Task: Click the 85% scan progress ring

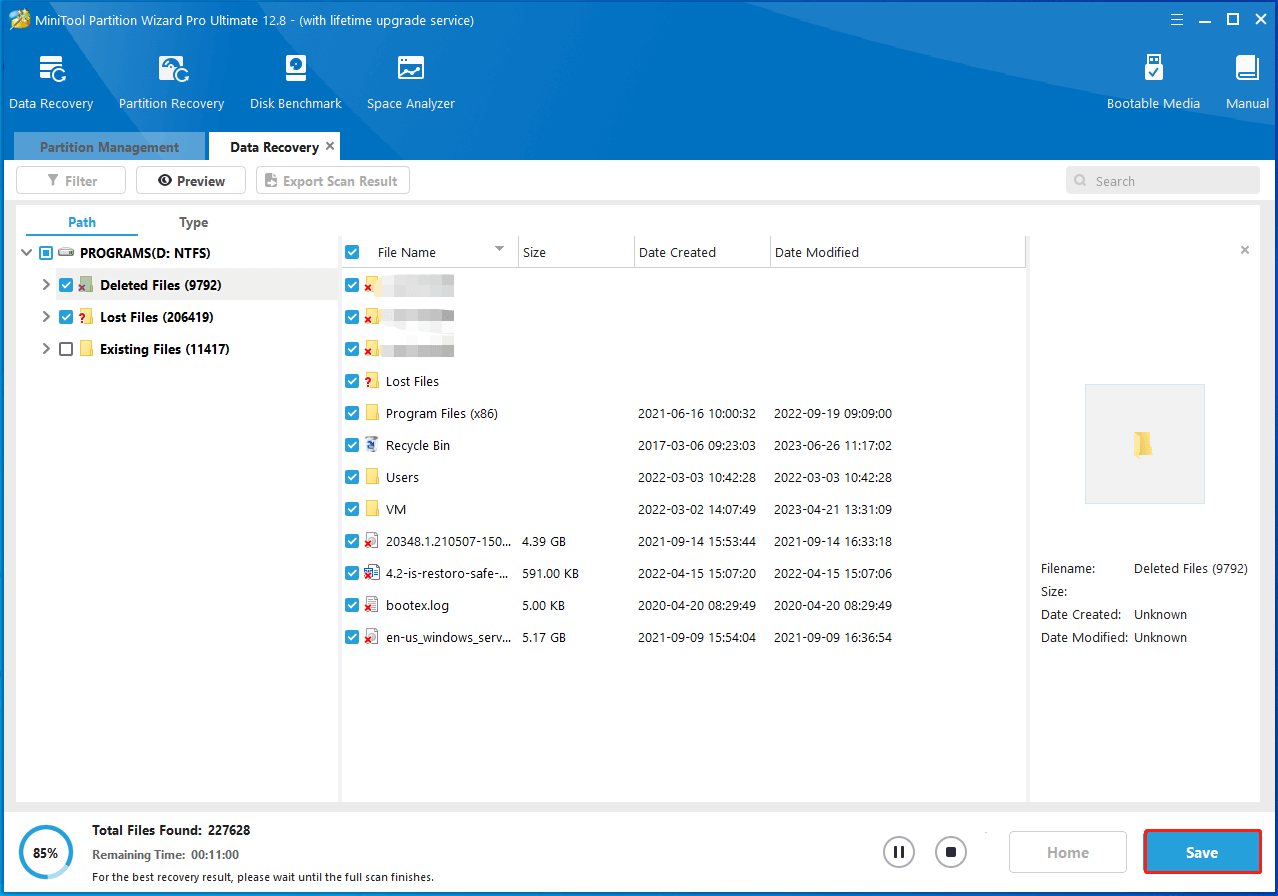Action: [45, 853]
